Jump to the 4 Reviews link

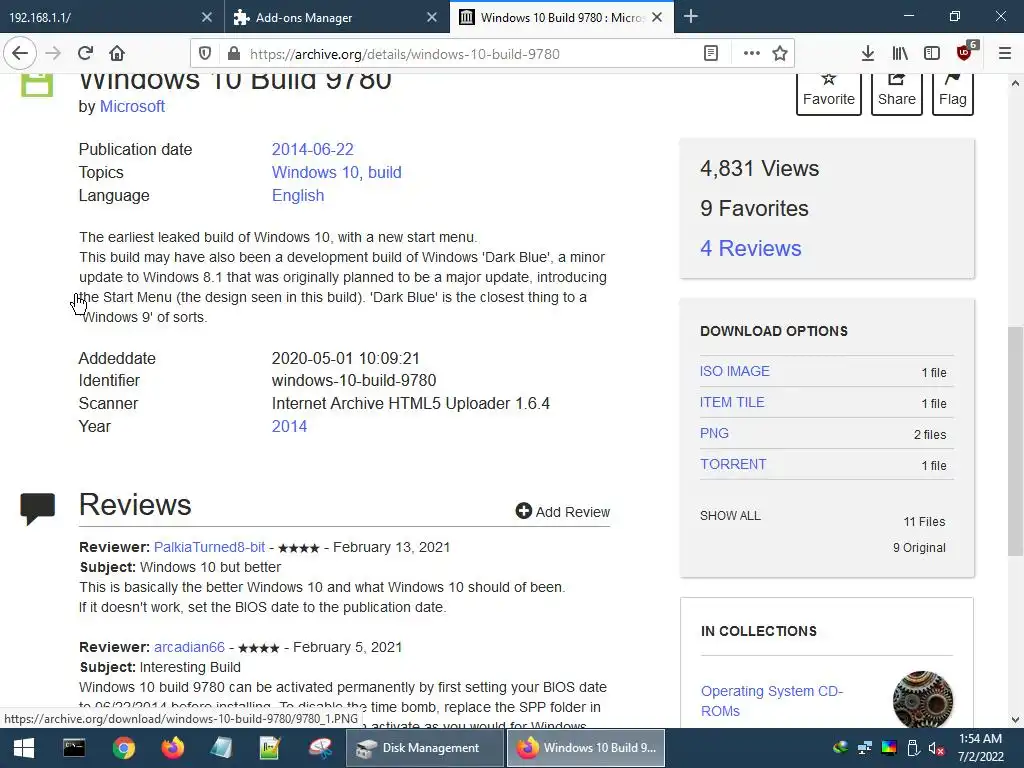(750, 248)
